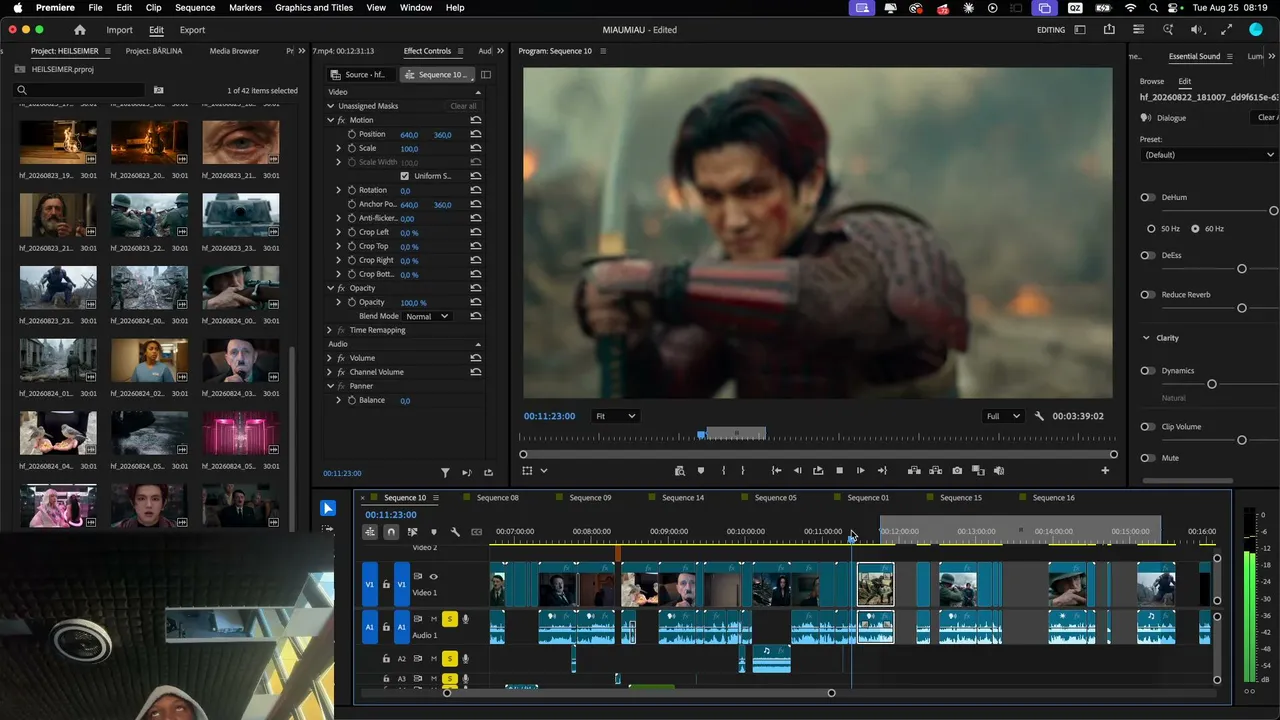Open the Effect Controls filter funnel
The height and width of the screenshot is (720, 1280).
[446, 473]
